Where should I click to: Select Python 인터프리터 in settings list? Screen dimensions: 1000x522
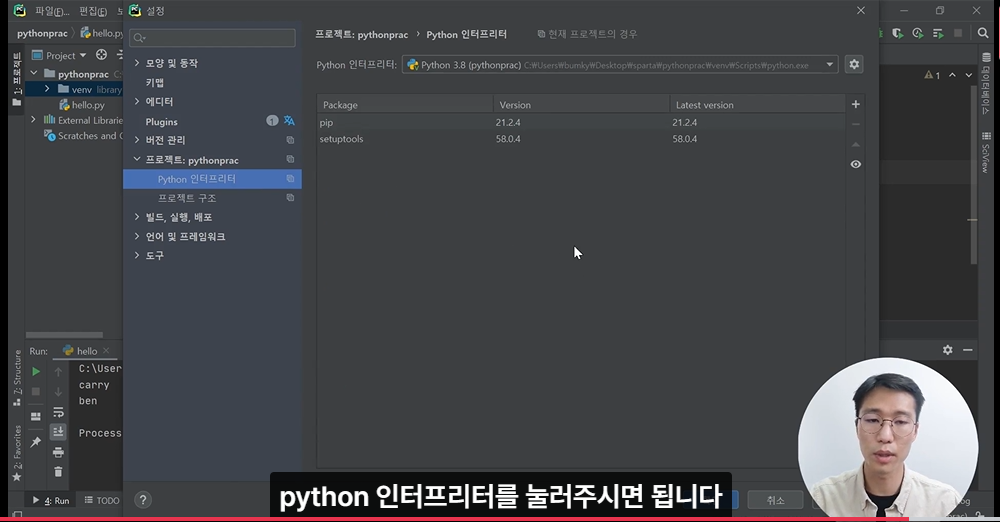click(212, 179)
